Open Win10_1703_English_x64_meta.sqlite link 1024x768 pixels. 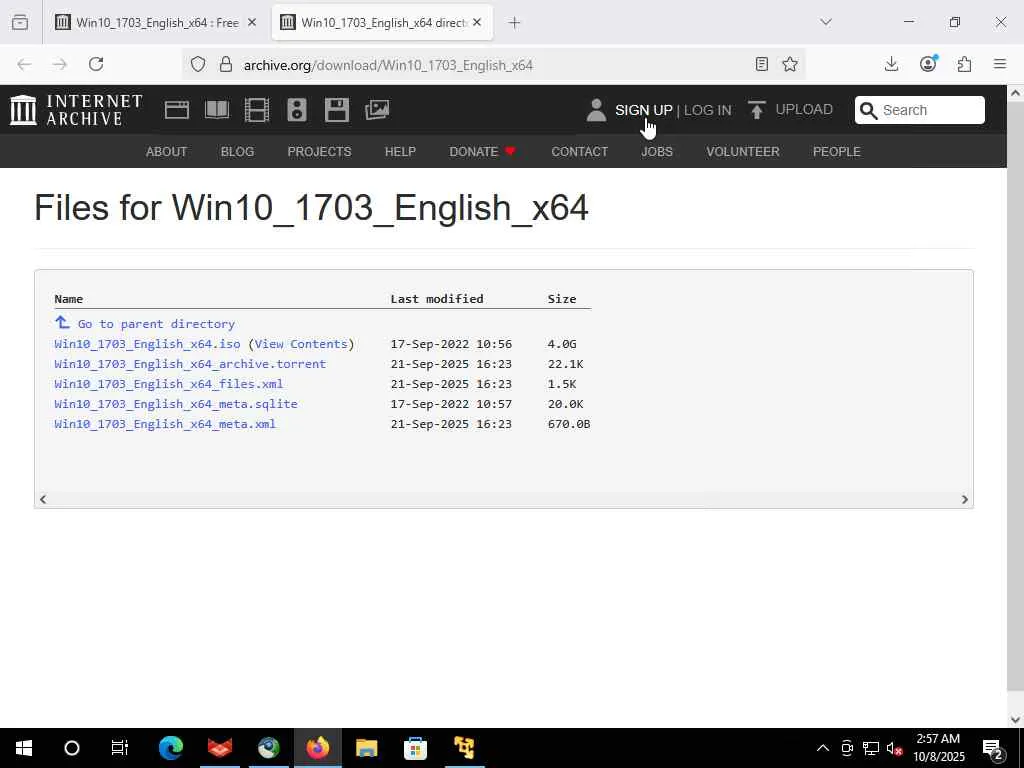pos(176,404)
